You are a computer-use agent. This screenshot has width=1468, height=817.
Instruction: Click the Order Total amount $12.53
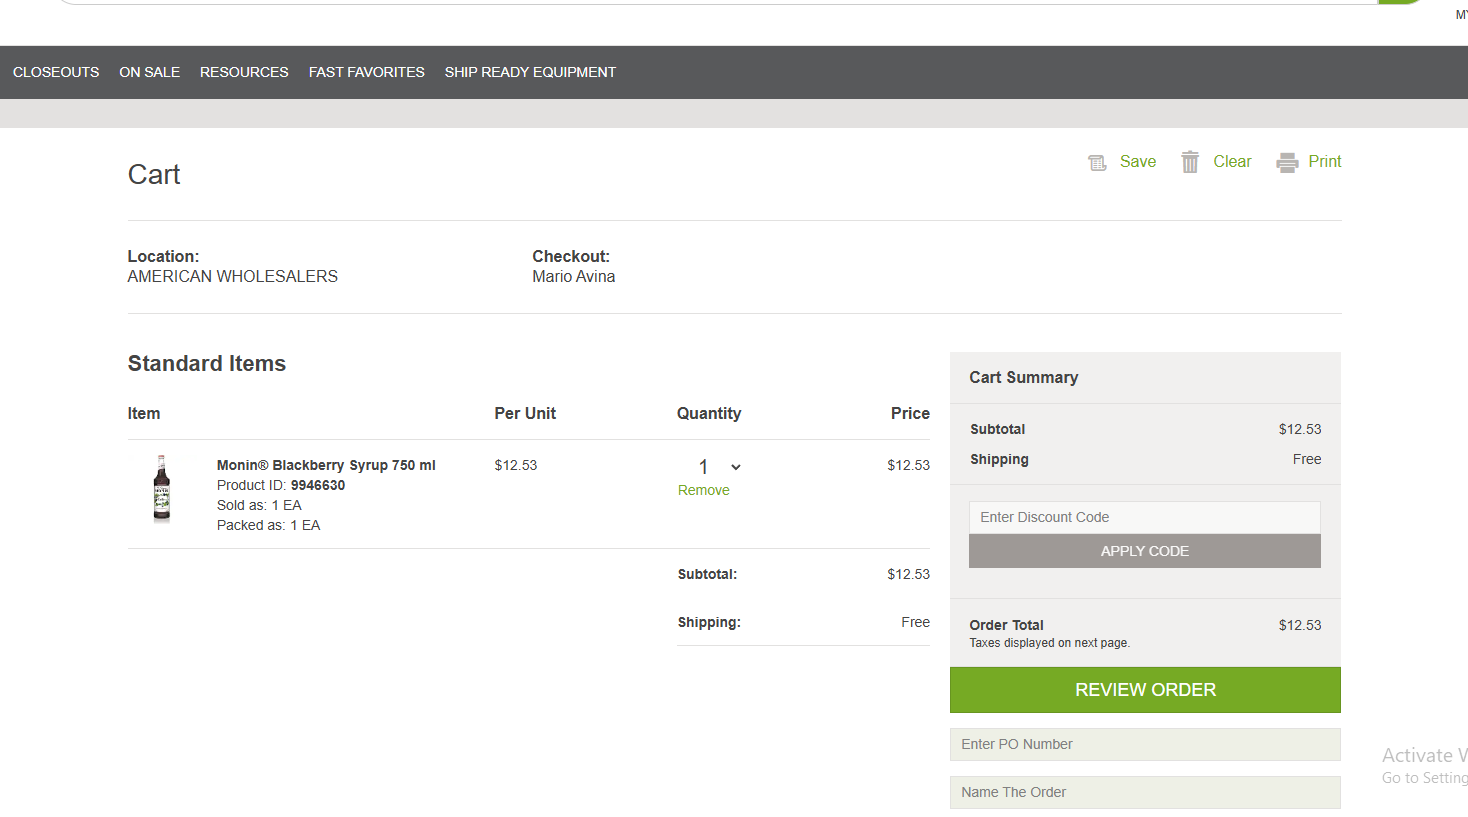point(1300,625)
